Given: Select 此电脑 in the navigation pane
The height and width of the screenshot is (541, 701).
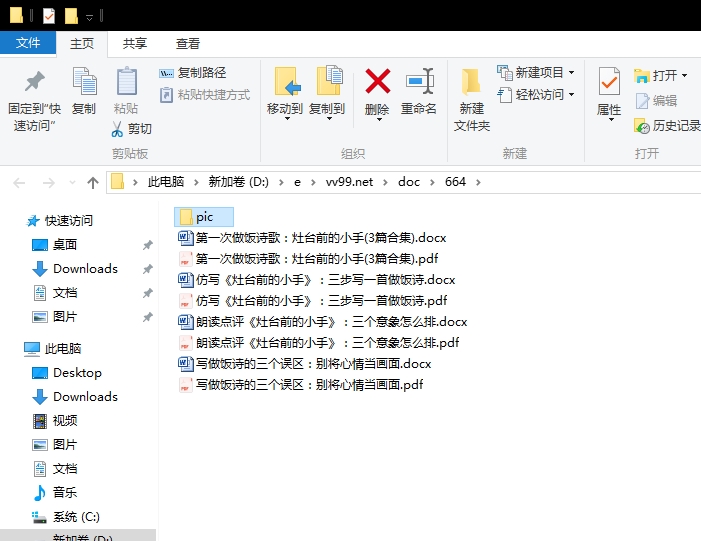Looking at the screenshot, I should click(x=52, y=348).
